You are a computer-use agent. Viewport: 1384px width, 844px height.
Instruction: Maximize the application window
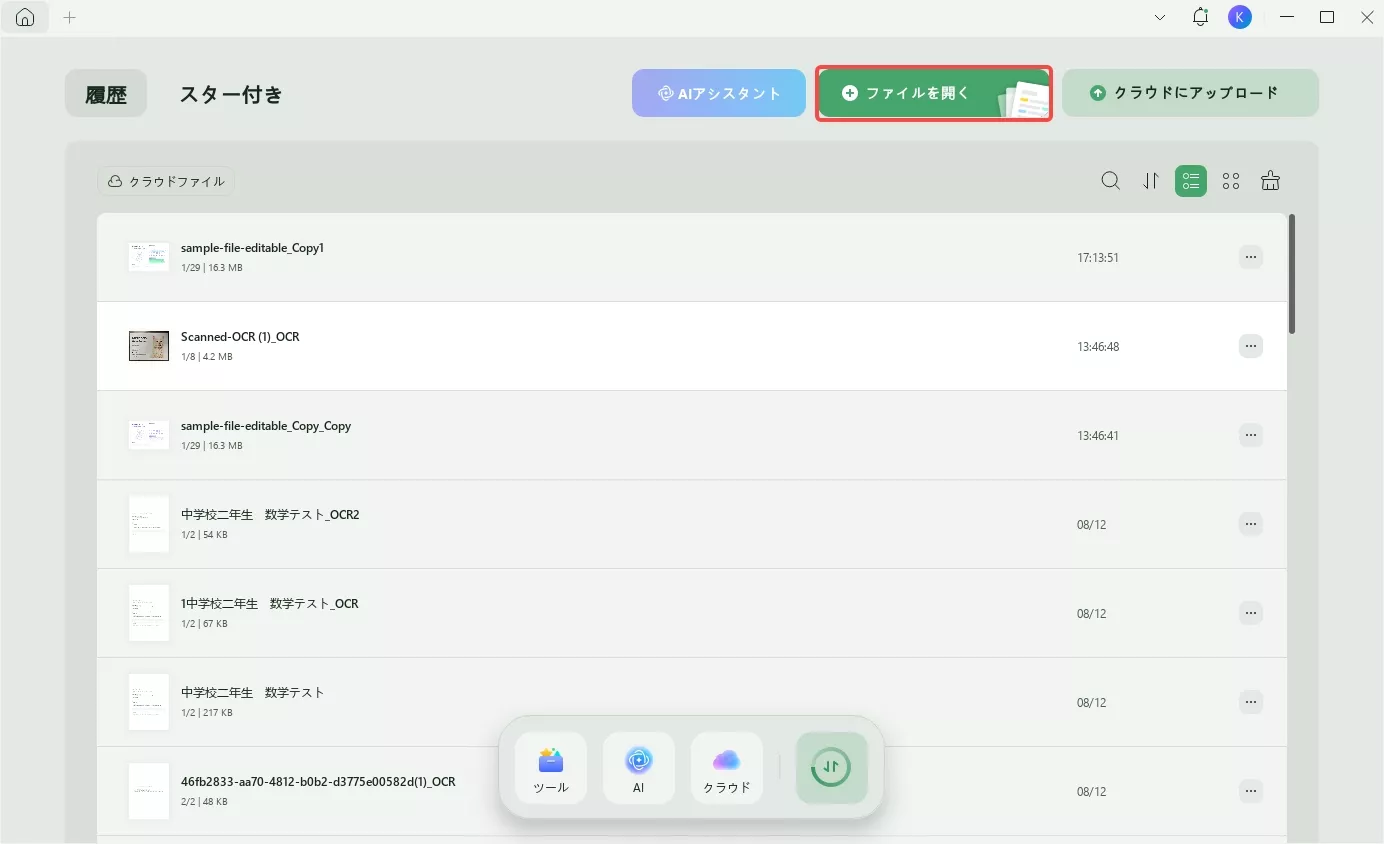1327,17
